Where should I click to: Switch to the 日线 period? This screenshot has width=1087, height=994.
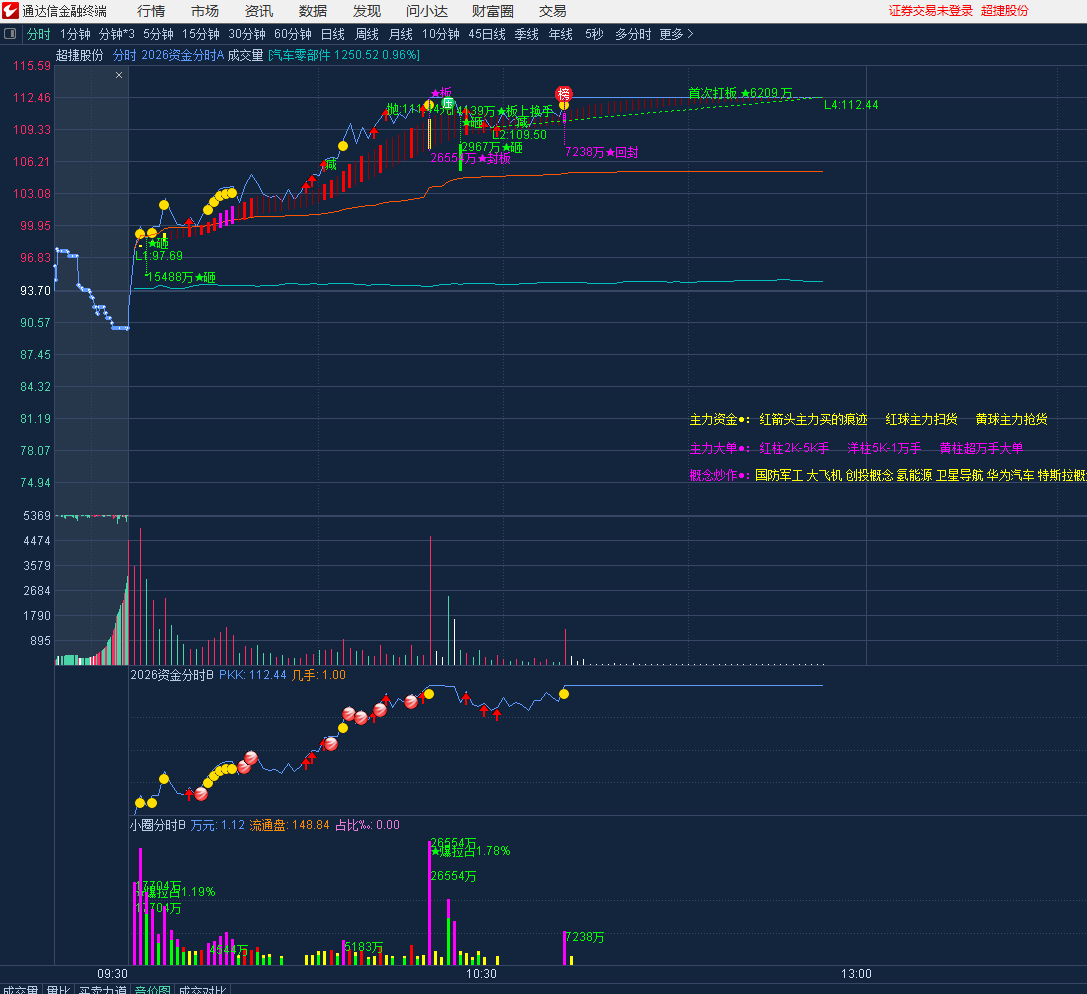(332, 34)
